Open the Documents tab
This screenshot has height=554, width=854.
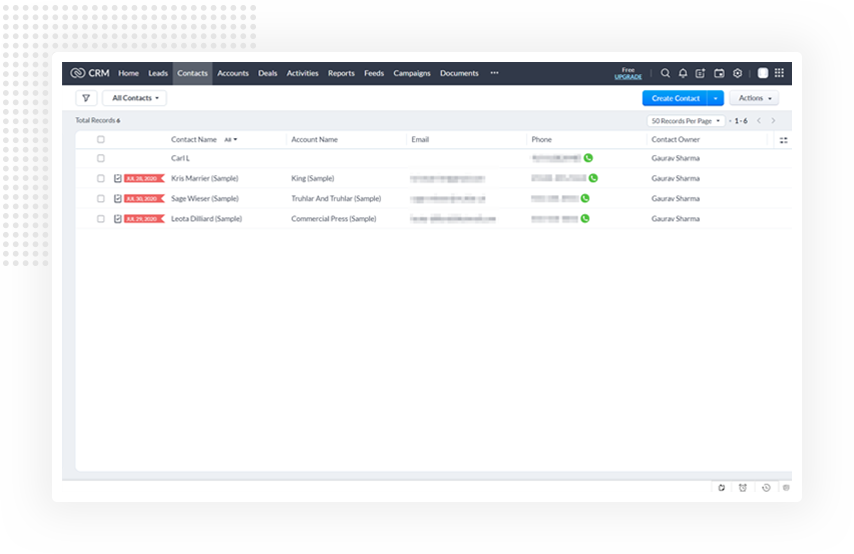[x=459, y=73]
